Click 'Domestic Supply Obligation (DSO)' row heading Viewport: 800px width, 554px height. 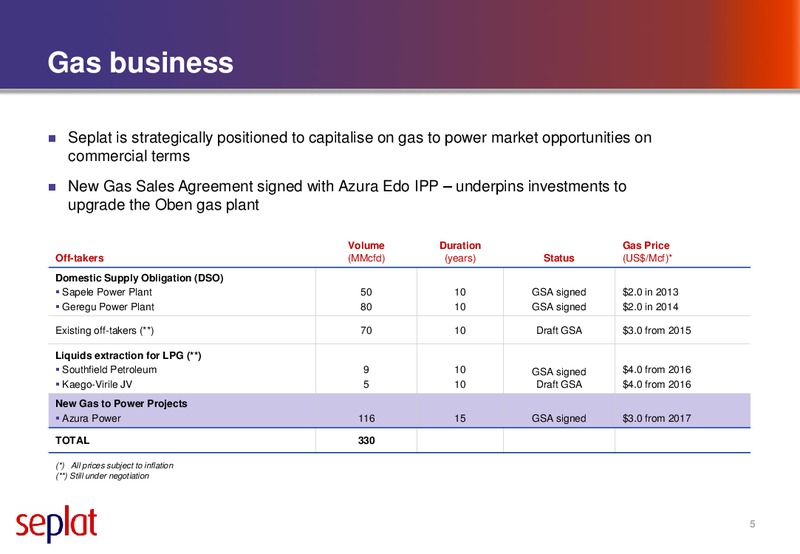[139, 278]
